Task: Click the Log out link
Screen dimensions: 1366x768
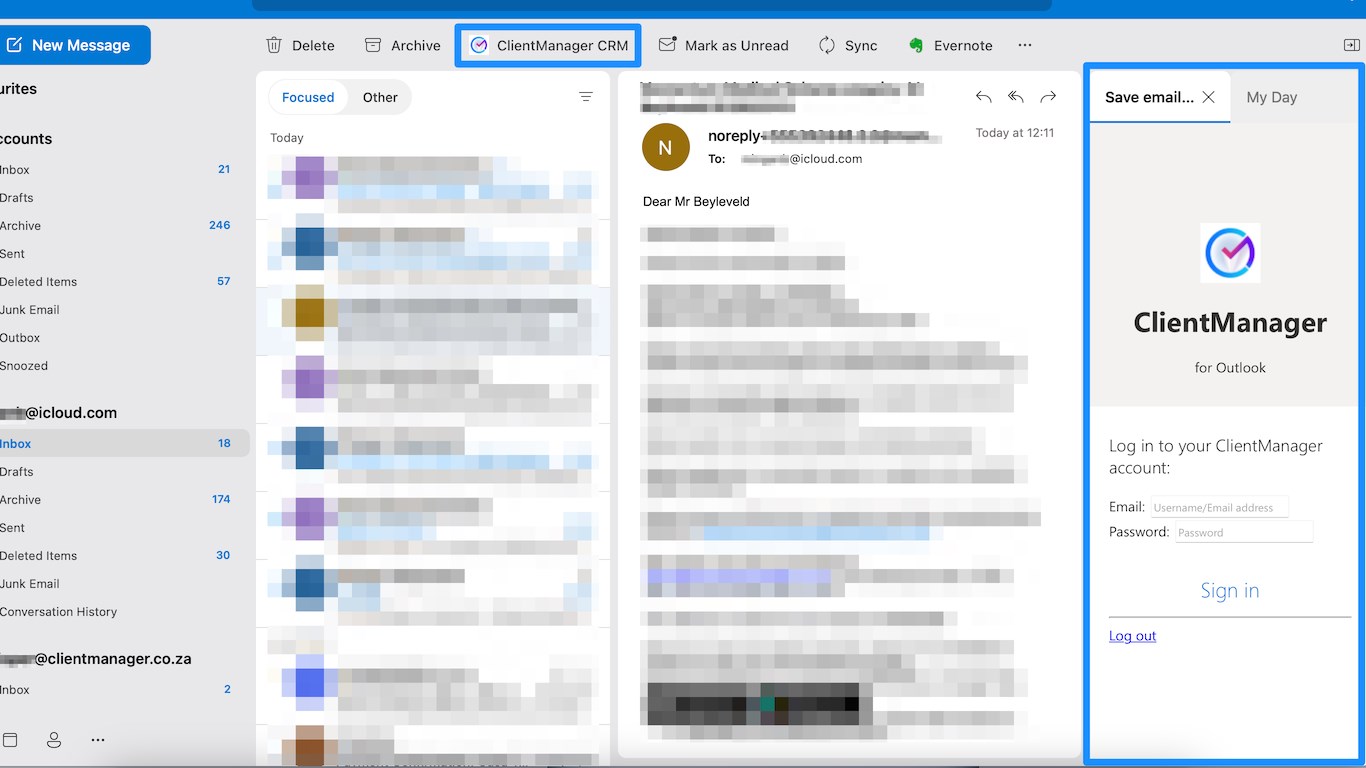Action: coord(1132,636)
